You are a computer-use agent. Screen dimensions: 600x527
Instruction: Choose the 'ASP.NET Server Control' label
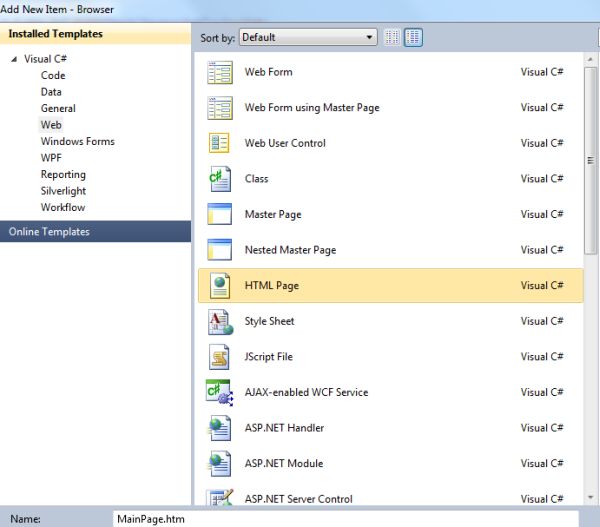tap(298, 499)
